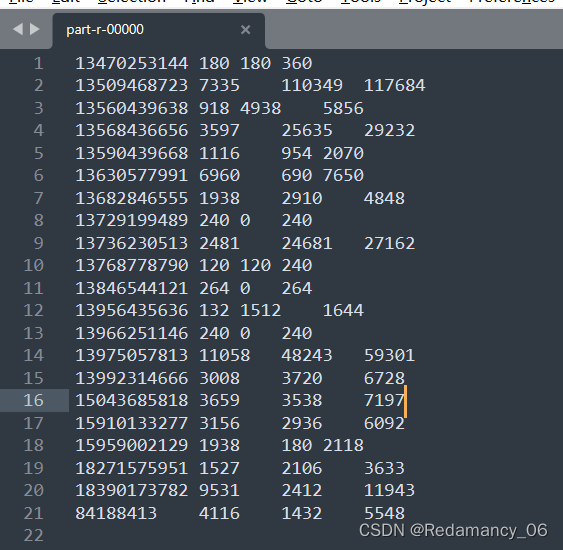
Task: Click phone number 13560439638
Action: click(131, 108)
